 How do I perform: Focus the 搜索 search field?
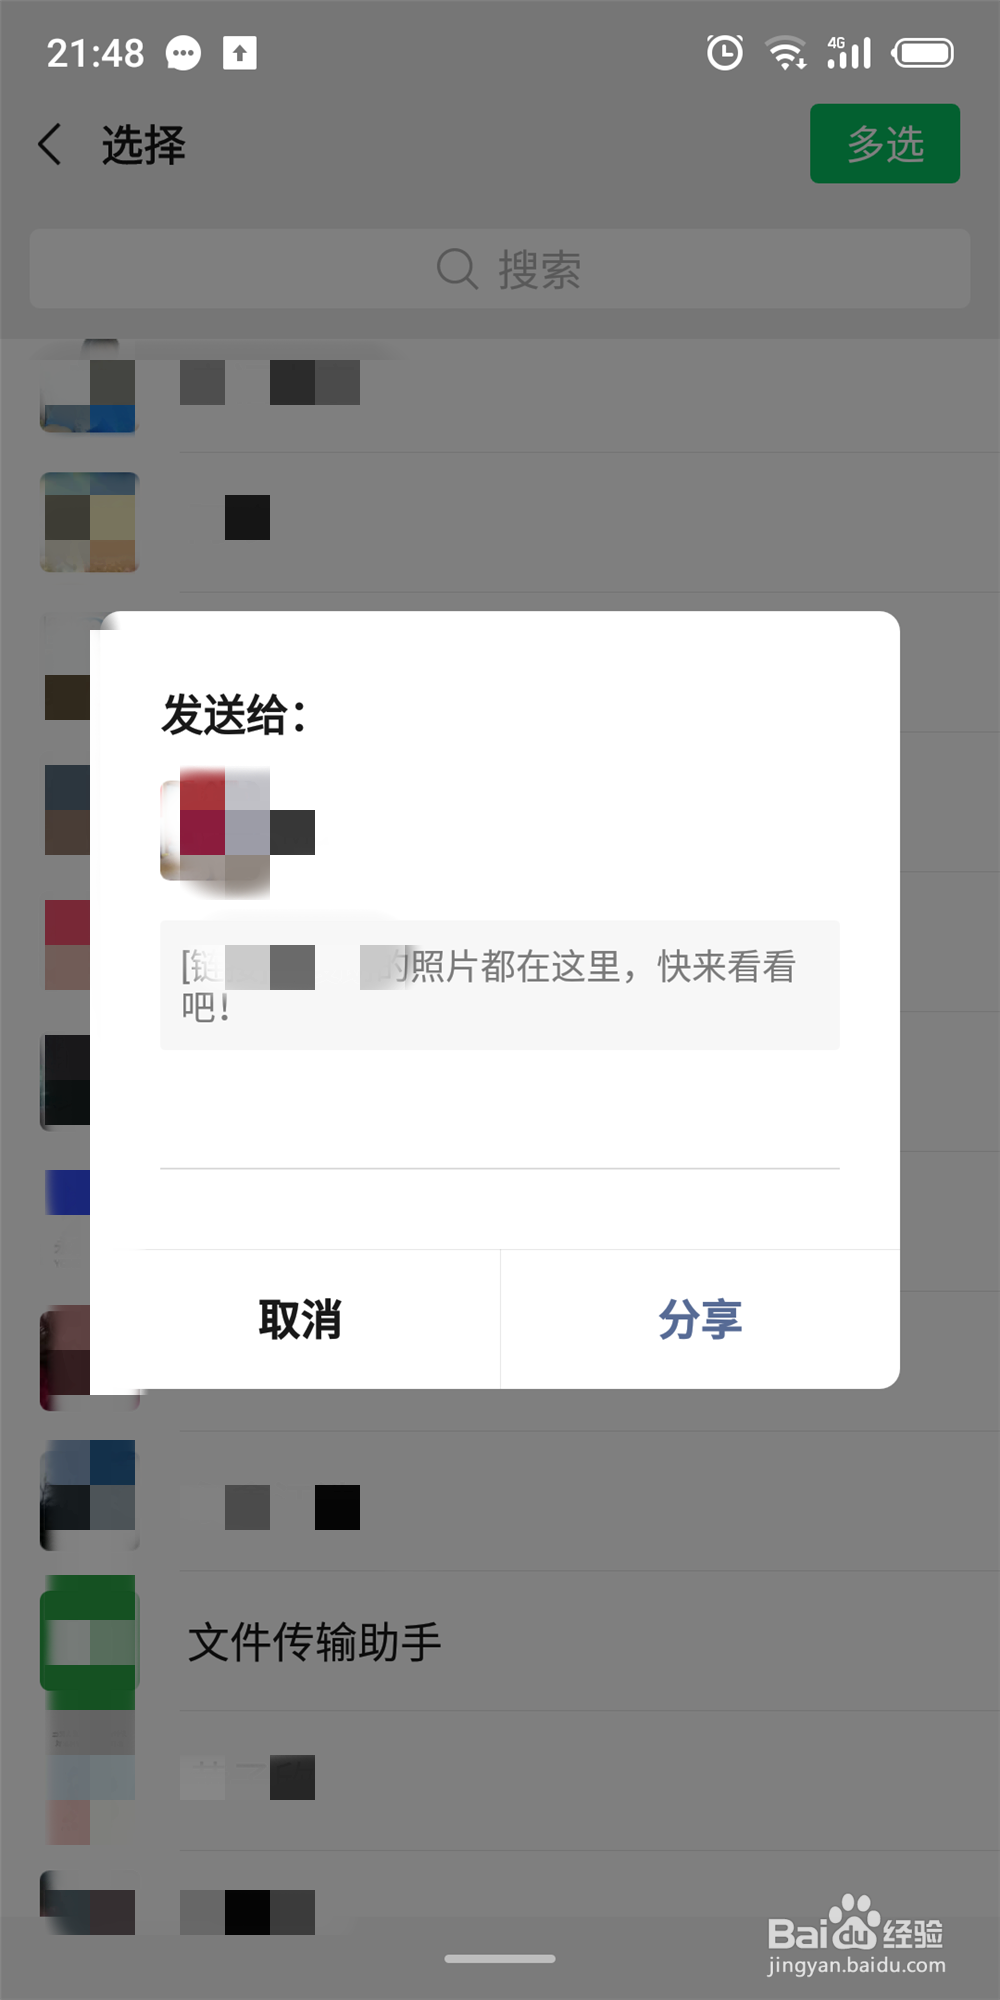pos(500,269)
